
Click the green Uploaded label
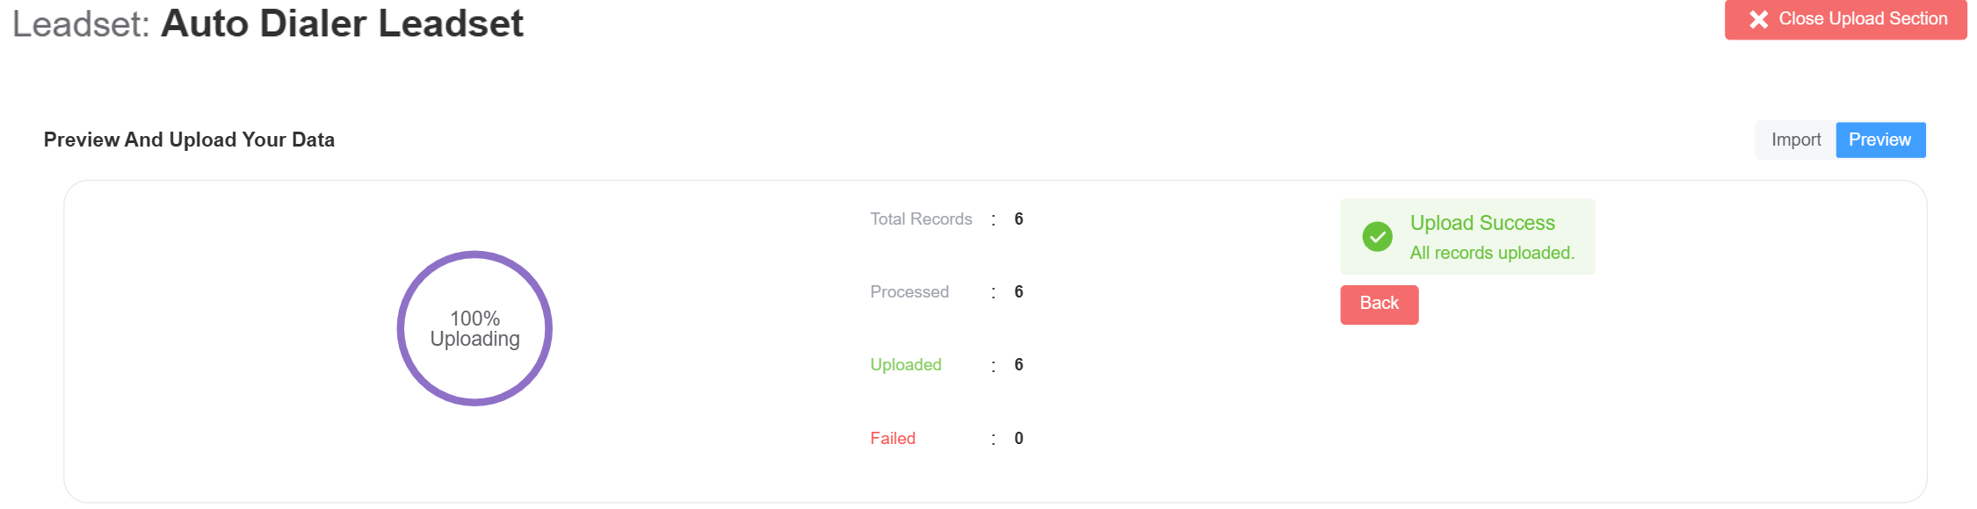coord(905,365)
